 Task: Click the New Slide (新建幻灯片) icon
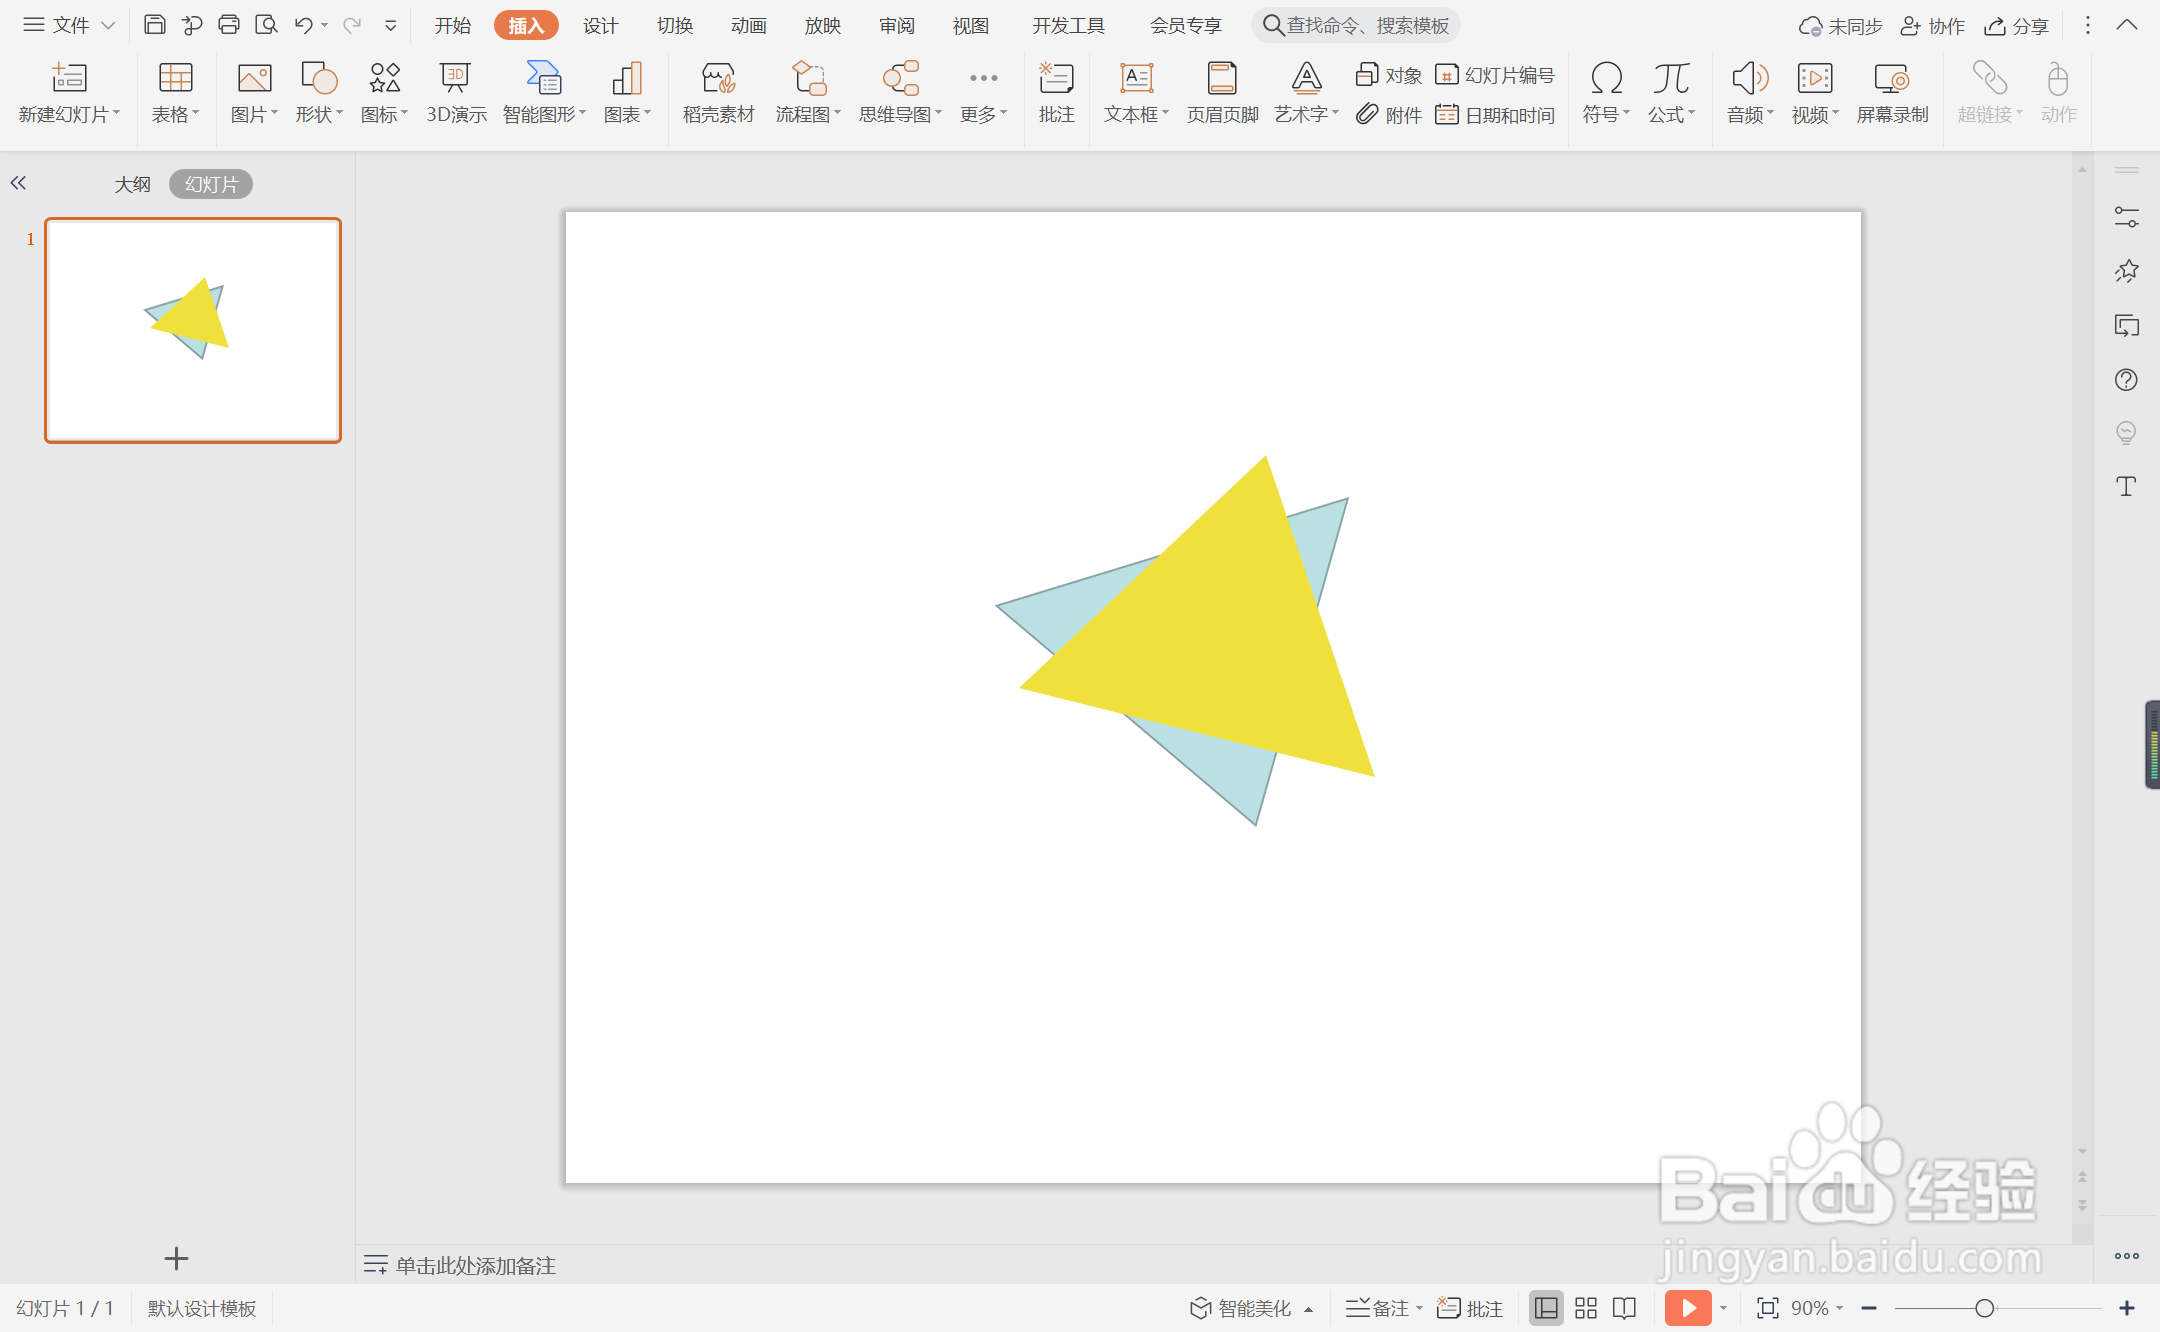[69, 78]
